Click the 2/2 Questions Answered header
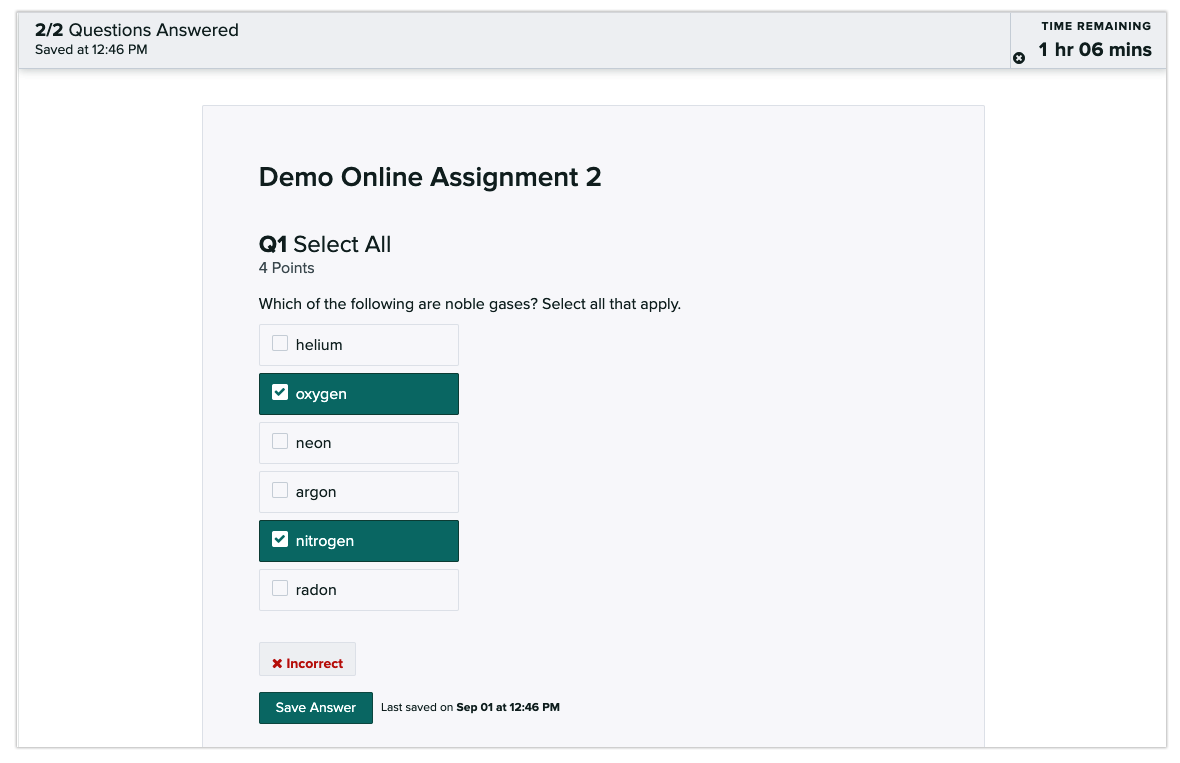 (136, 30)
